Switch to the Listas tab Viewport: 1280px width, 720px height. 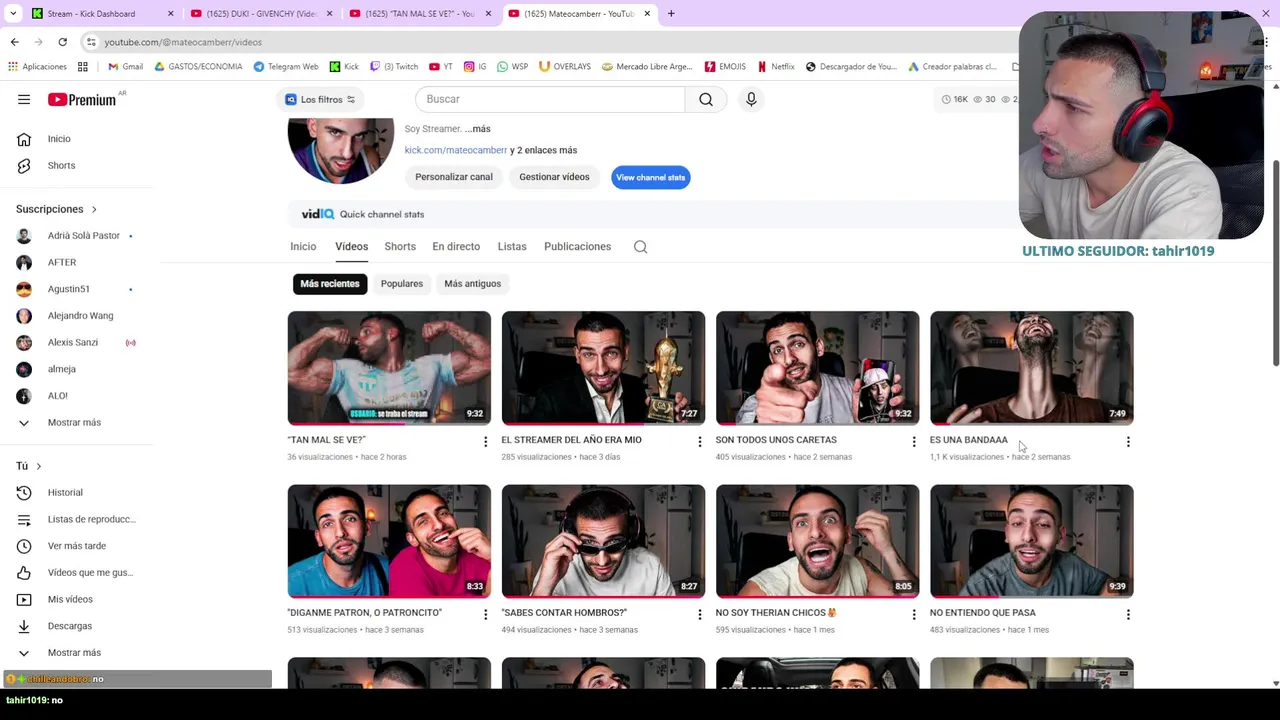click(512, 247)
